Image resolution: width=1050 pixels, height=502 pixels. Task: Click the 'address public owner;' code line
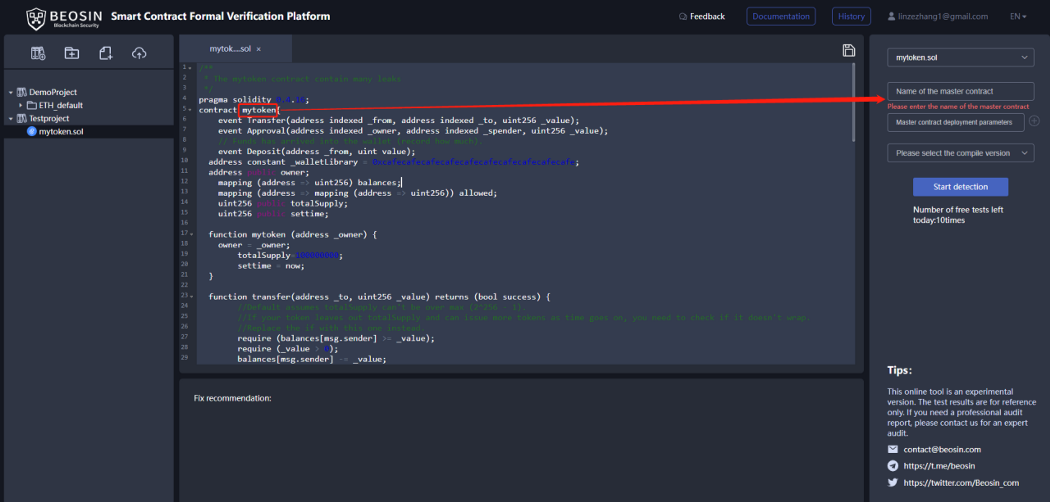(x=259, y=172)
